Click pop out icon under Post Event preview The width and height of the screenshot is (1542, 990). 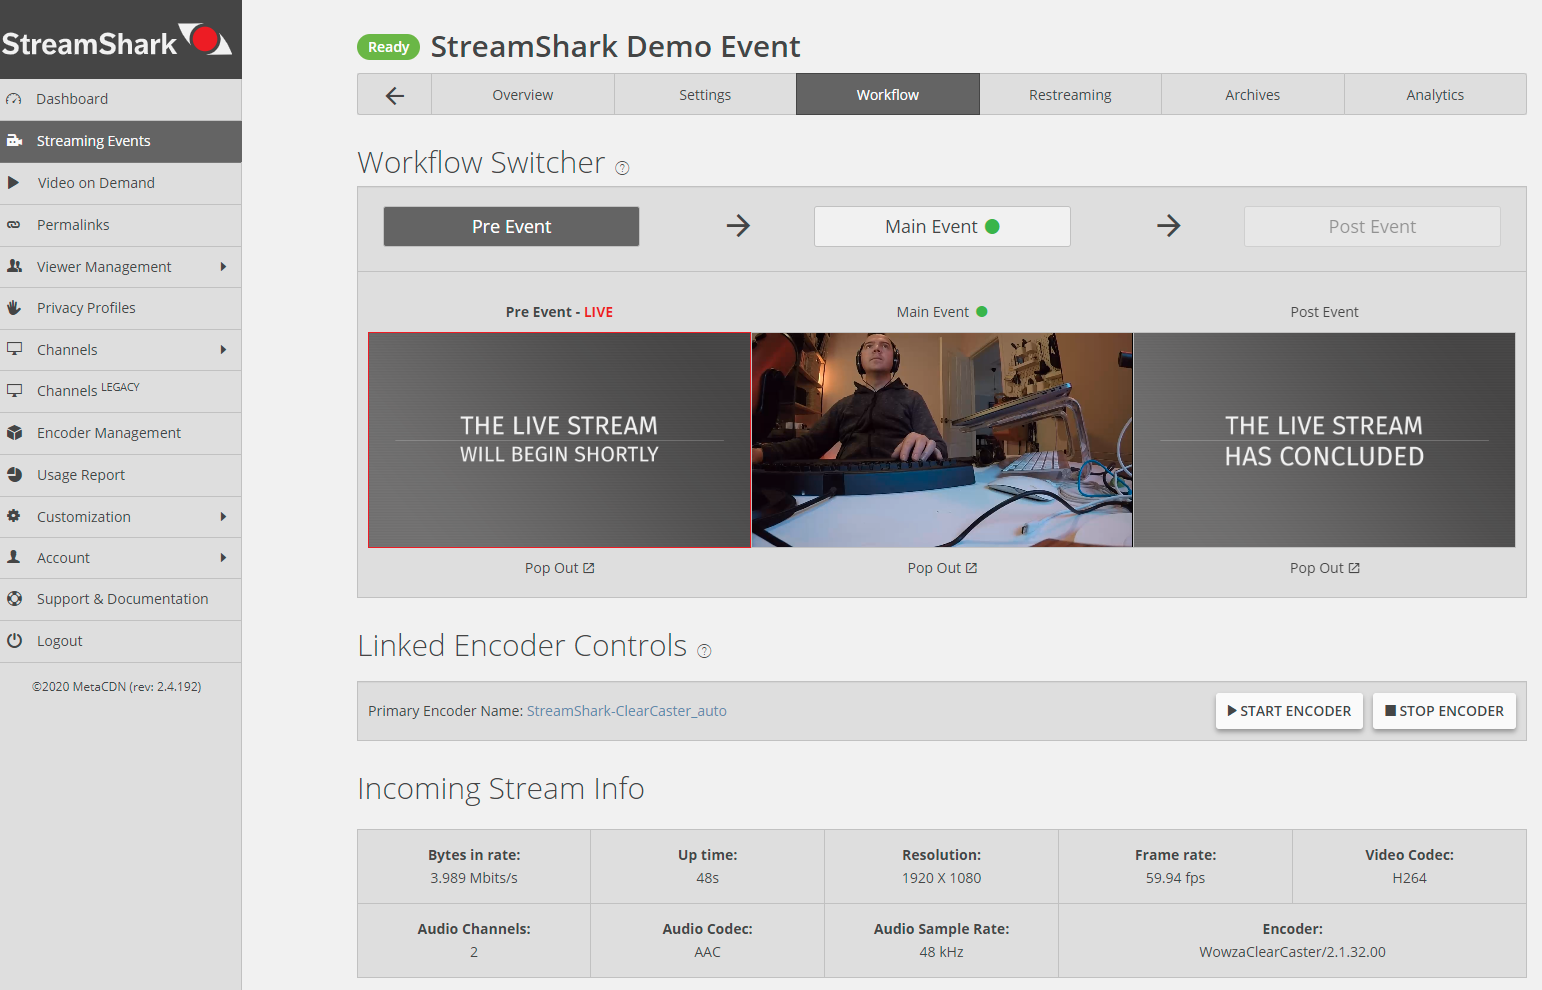[1354, 568]
